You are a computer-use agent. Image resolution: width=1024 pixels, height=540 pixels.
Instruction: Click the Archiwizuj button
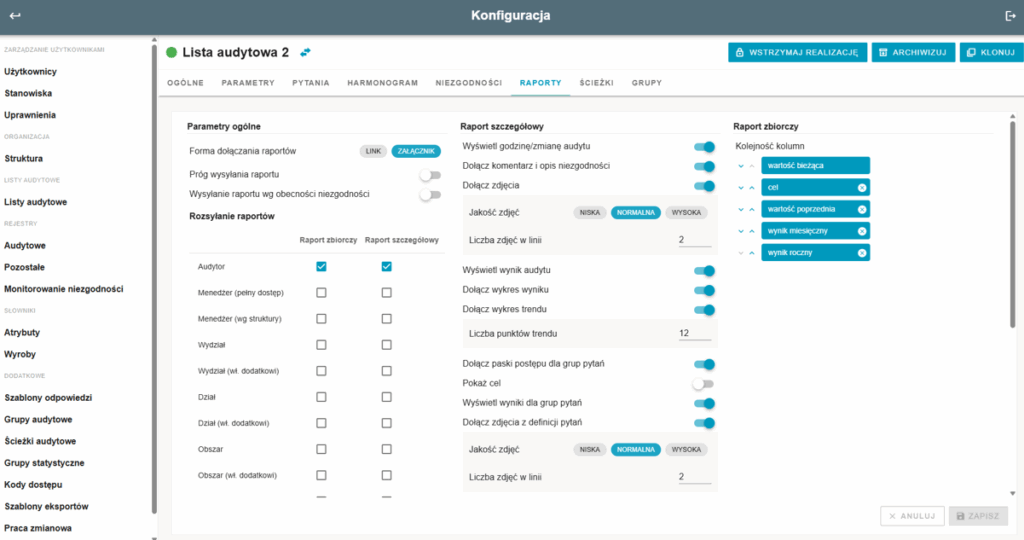tap(911, 52)
